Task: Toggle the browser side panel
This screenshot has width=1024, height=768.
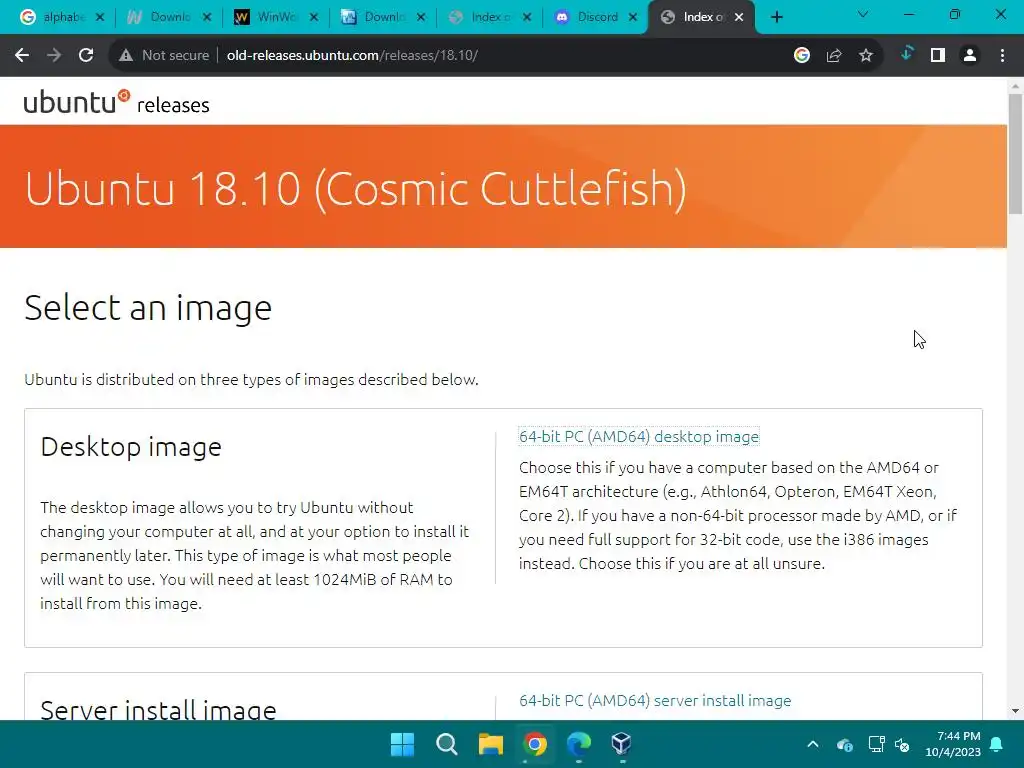Action: 938,56
